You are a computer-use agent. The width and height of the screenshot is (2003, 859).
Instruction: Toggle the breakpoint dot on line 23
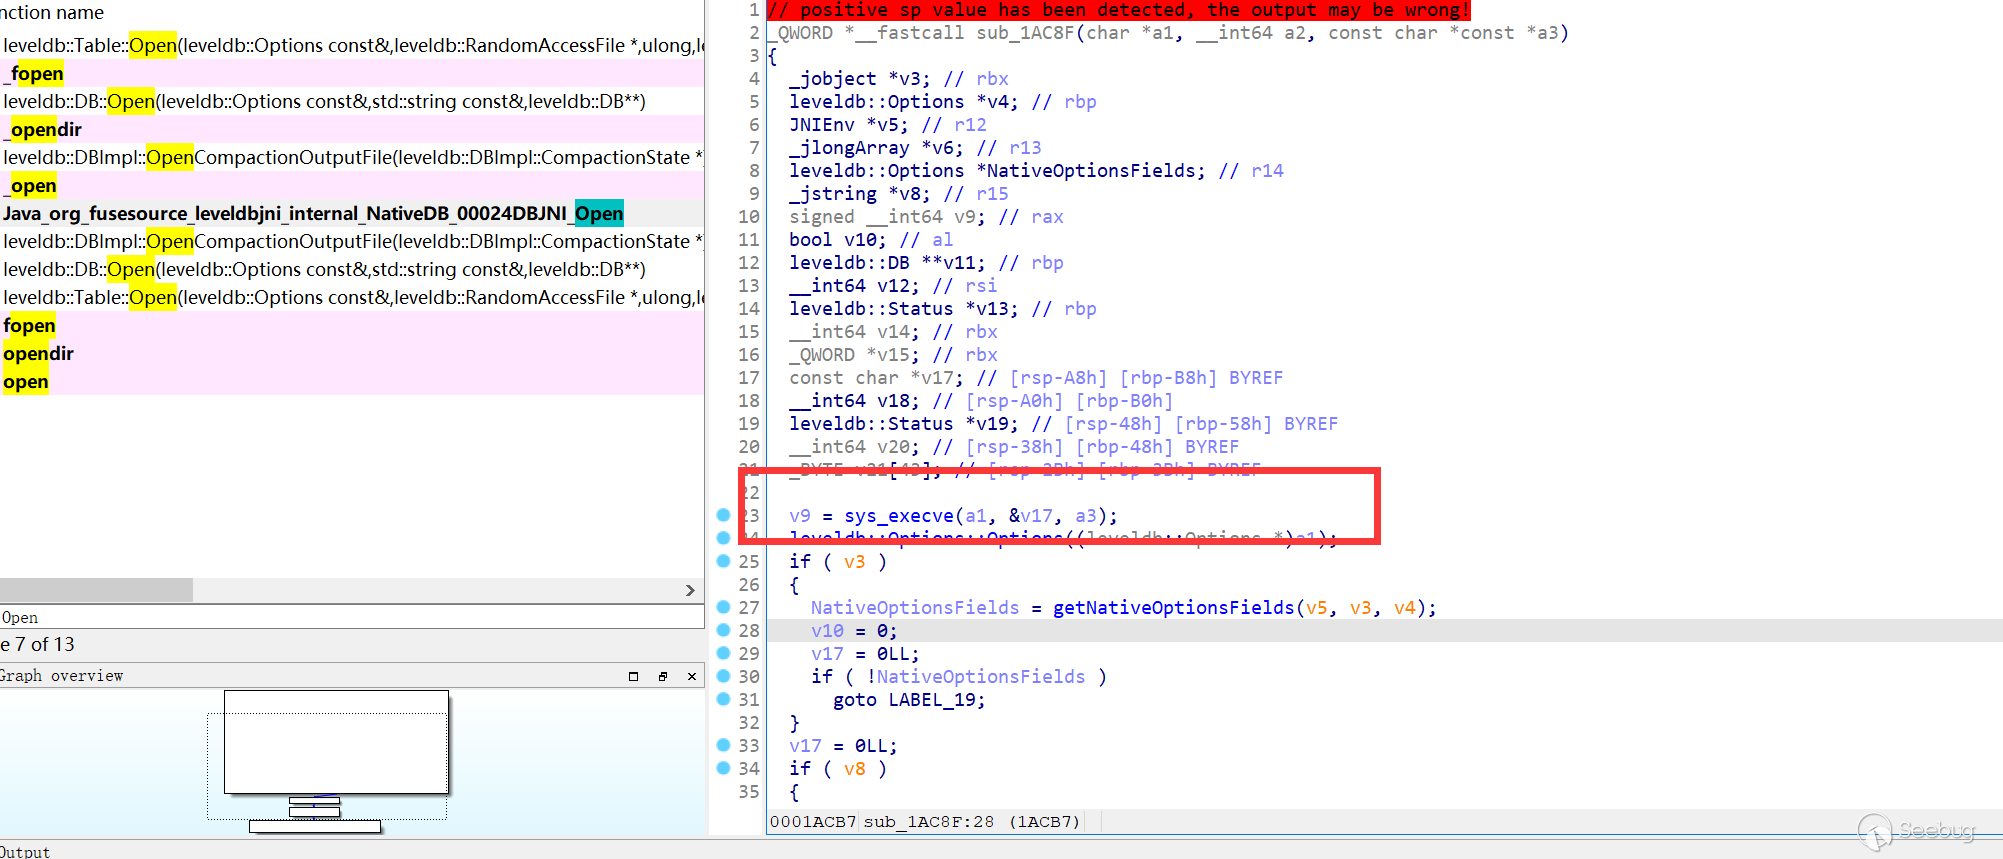[x=723, y=515]
